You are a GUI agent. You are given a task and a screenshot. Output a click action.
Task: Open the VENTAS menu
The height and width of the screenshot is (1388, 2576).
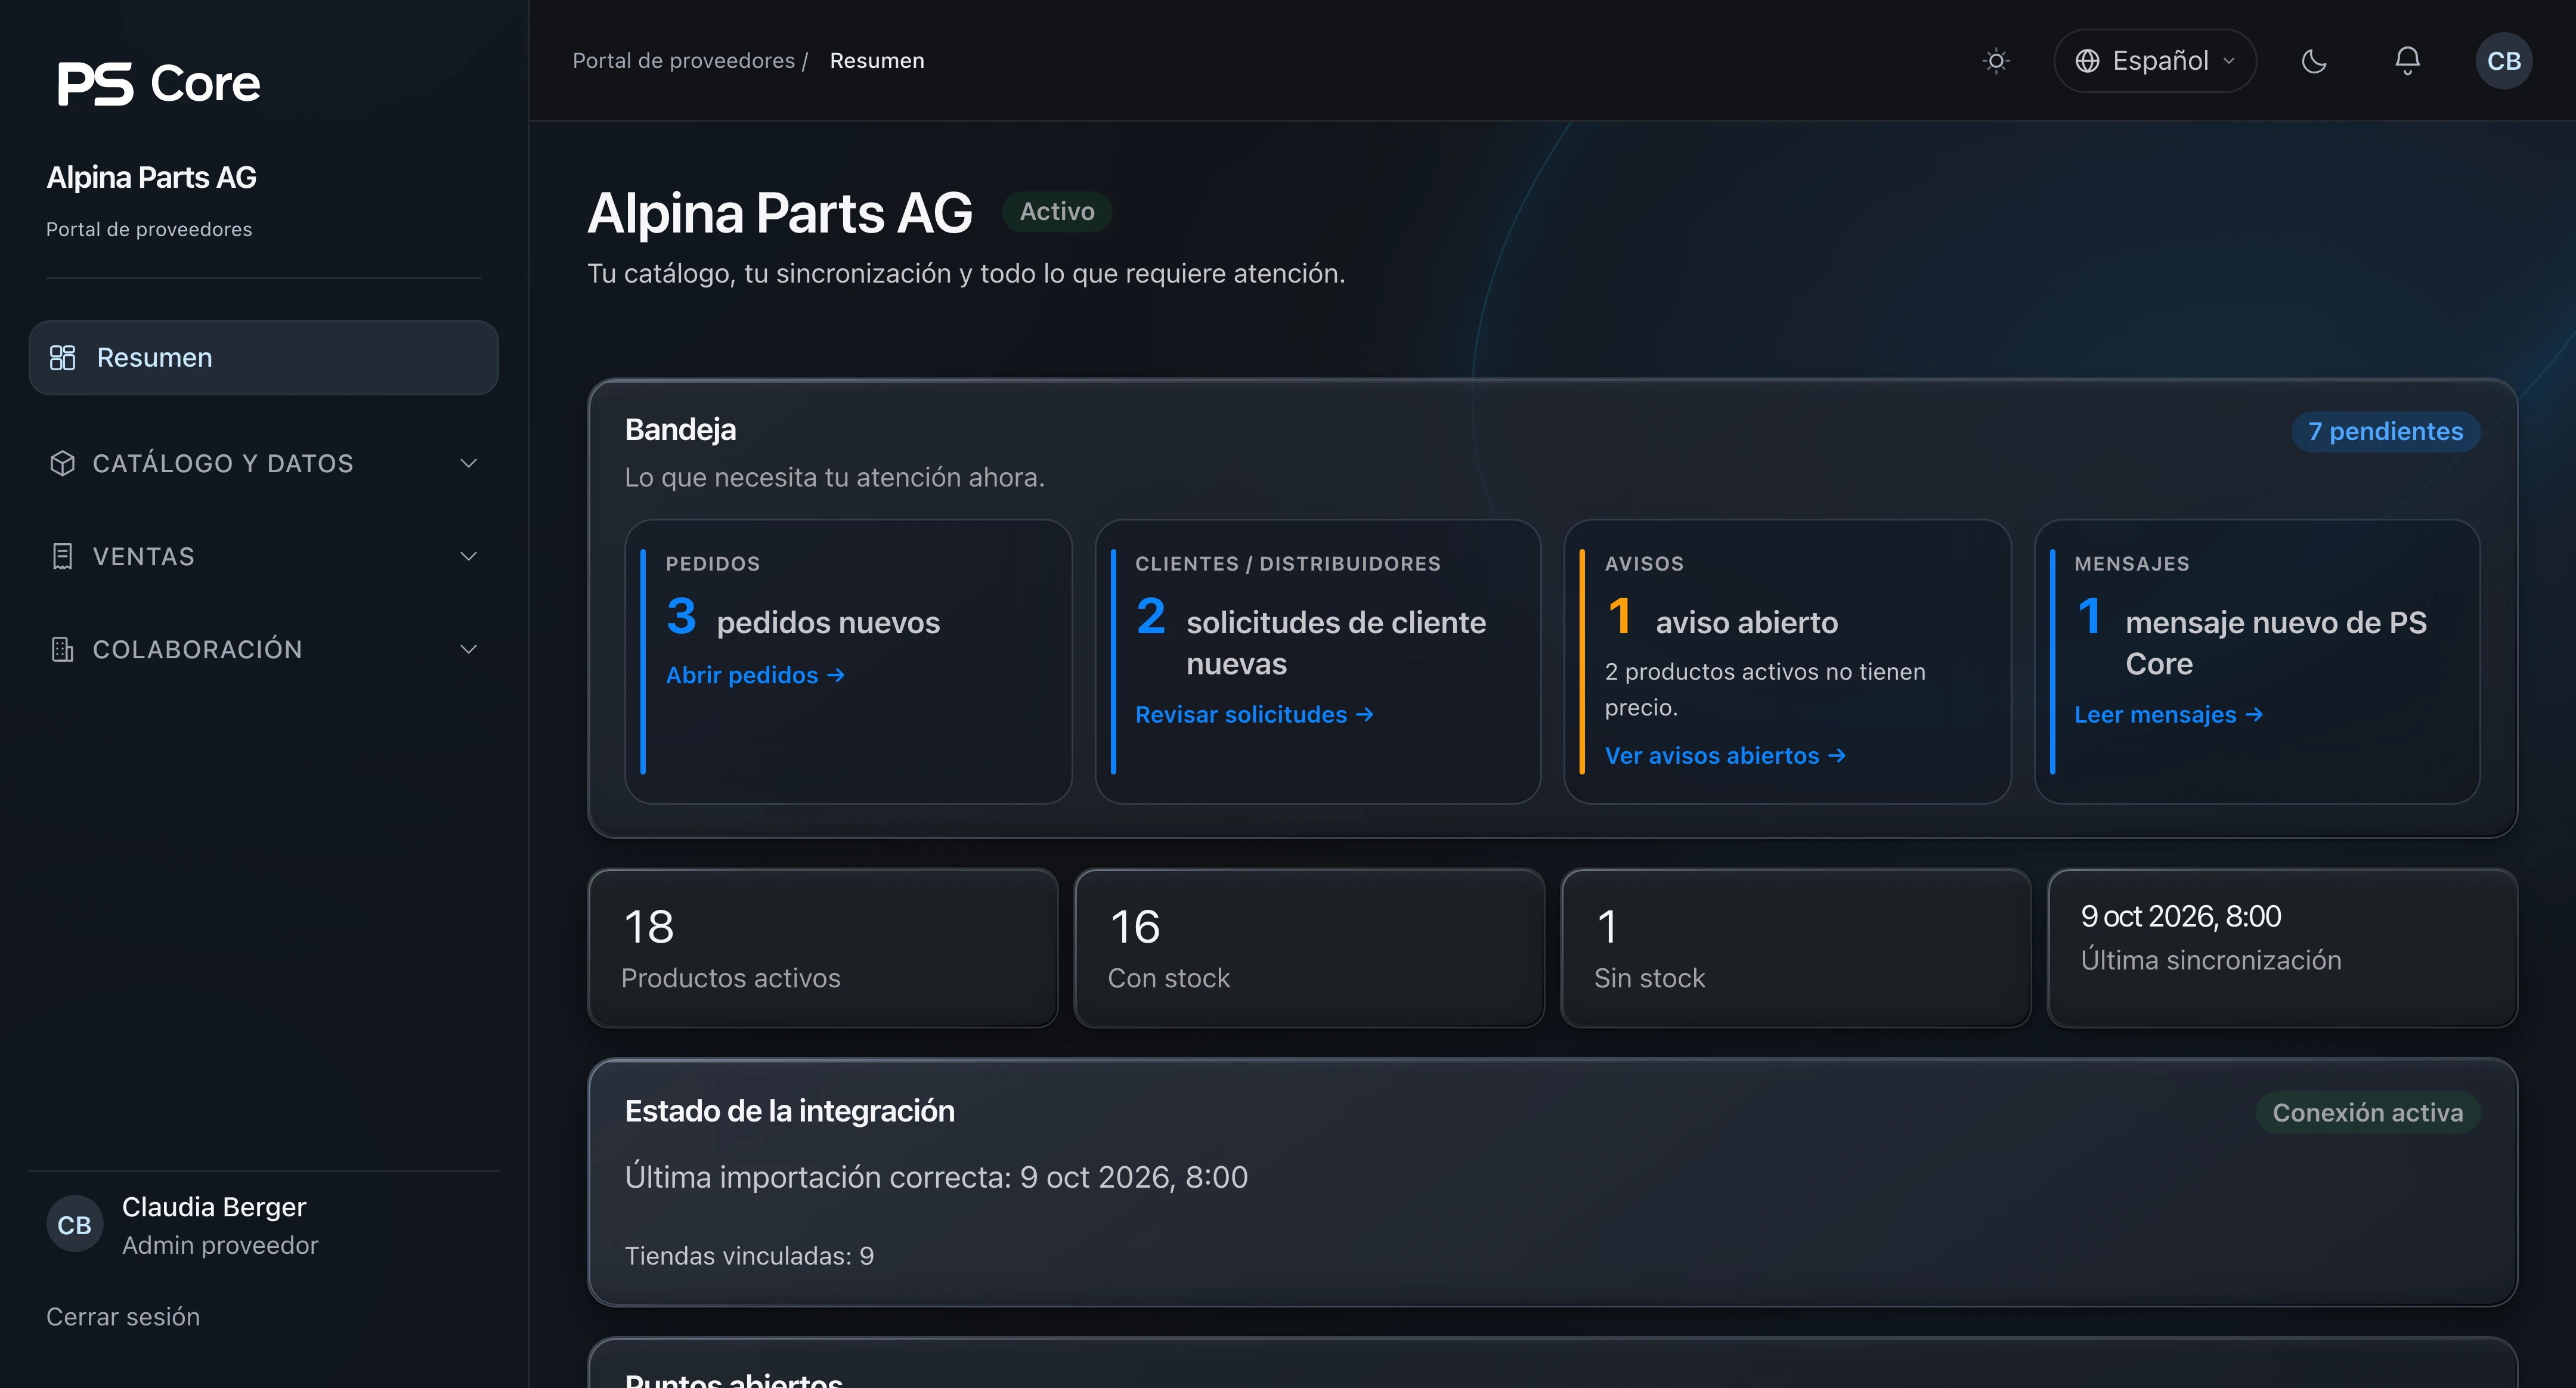pyautogui.click(x=263, y=556)
